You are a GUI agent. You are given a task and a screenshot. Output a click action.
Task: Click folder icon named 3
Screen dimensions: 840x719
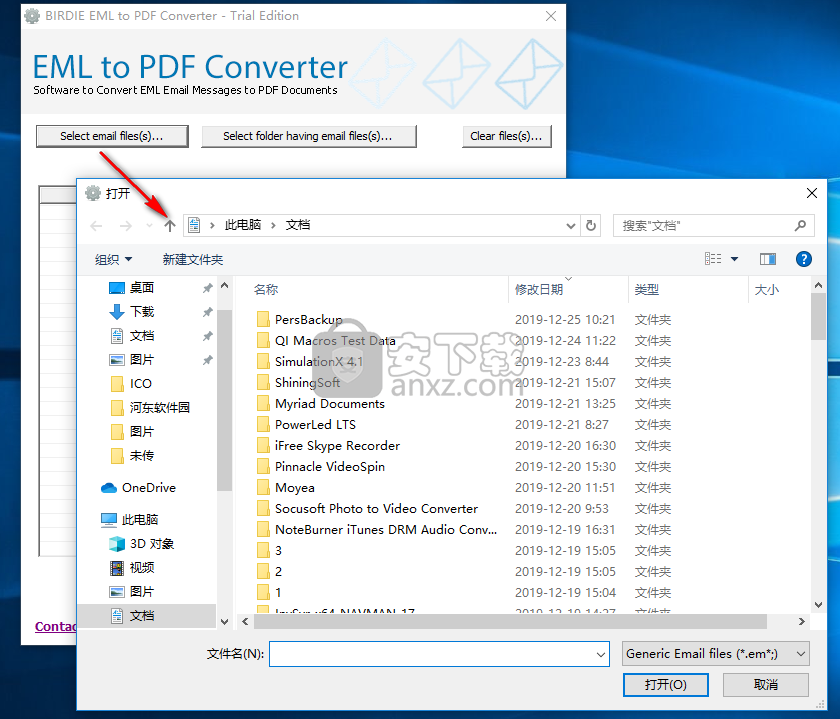click(263, 550)
